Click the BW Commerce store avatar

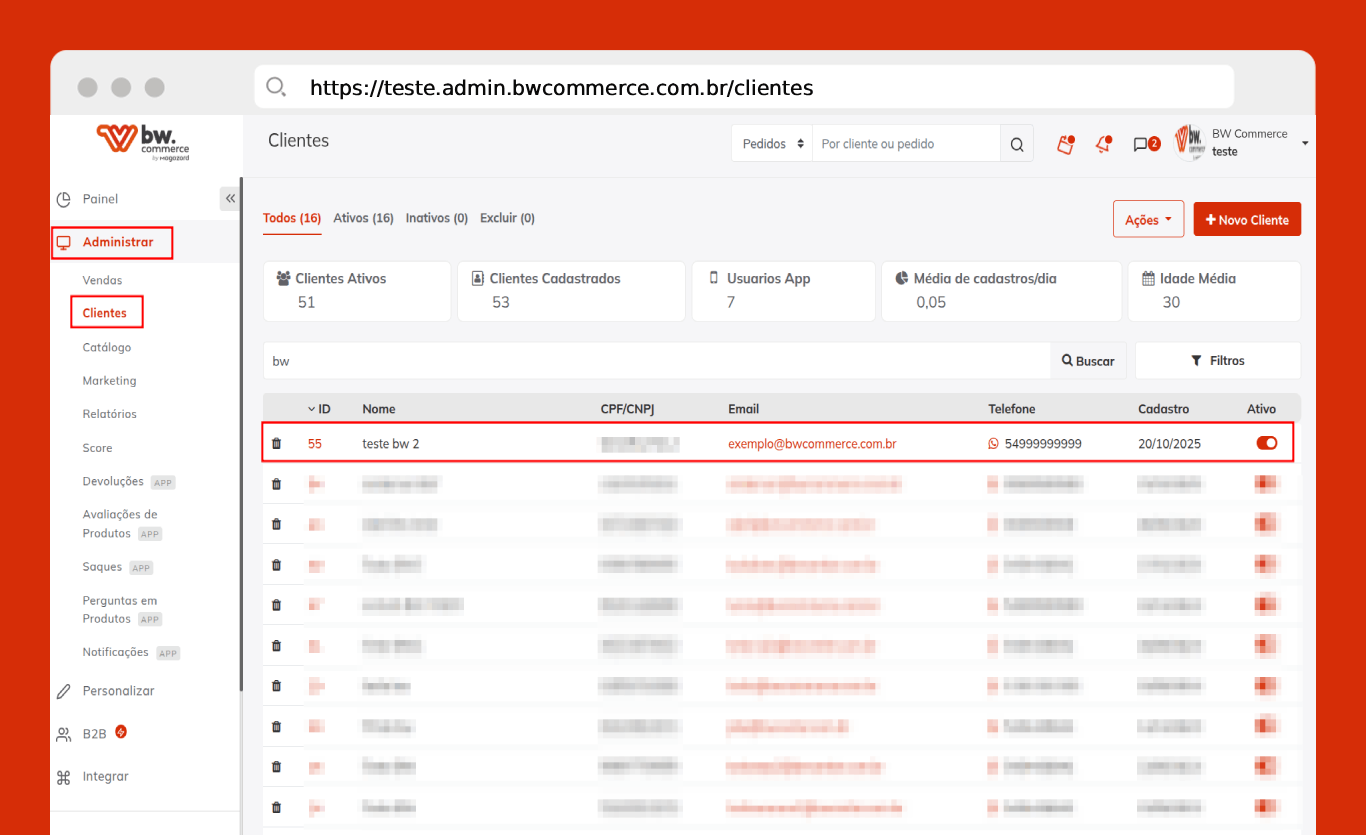pyautogui.click(x=1189, y=143)
